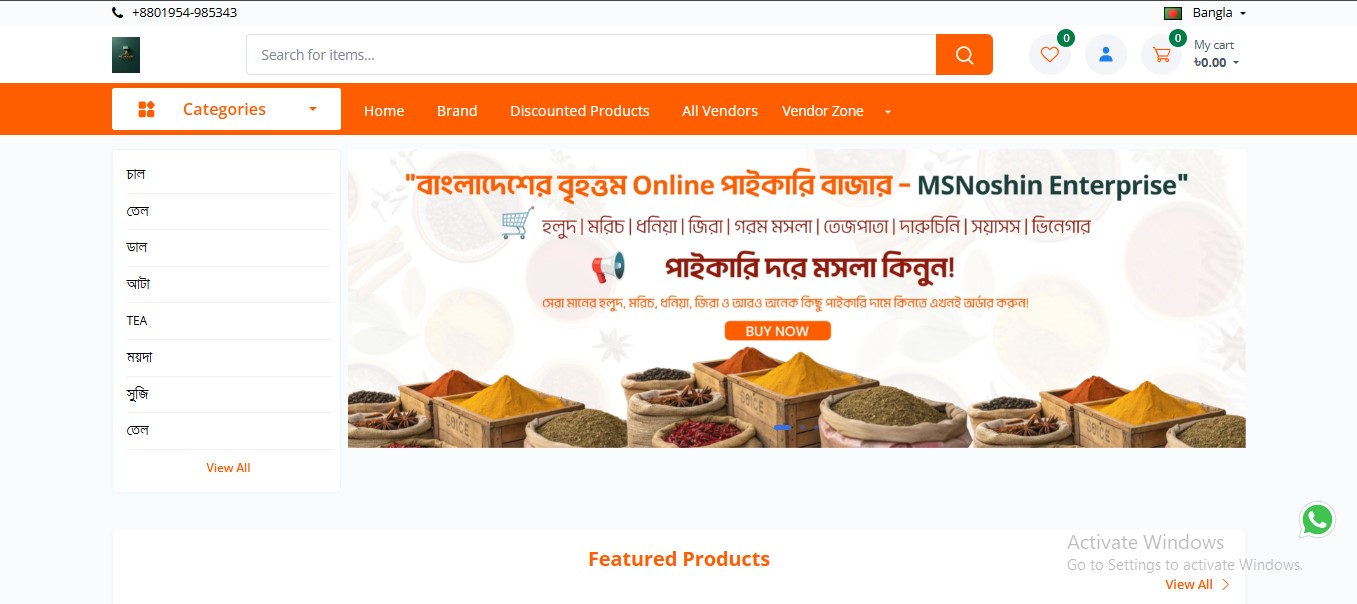Open the wishlist heart icon

pyautogui.click(x=1049, y=55)
